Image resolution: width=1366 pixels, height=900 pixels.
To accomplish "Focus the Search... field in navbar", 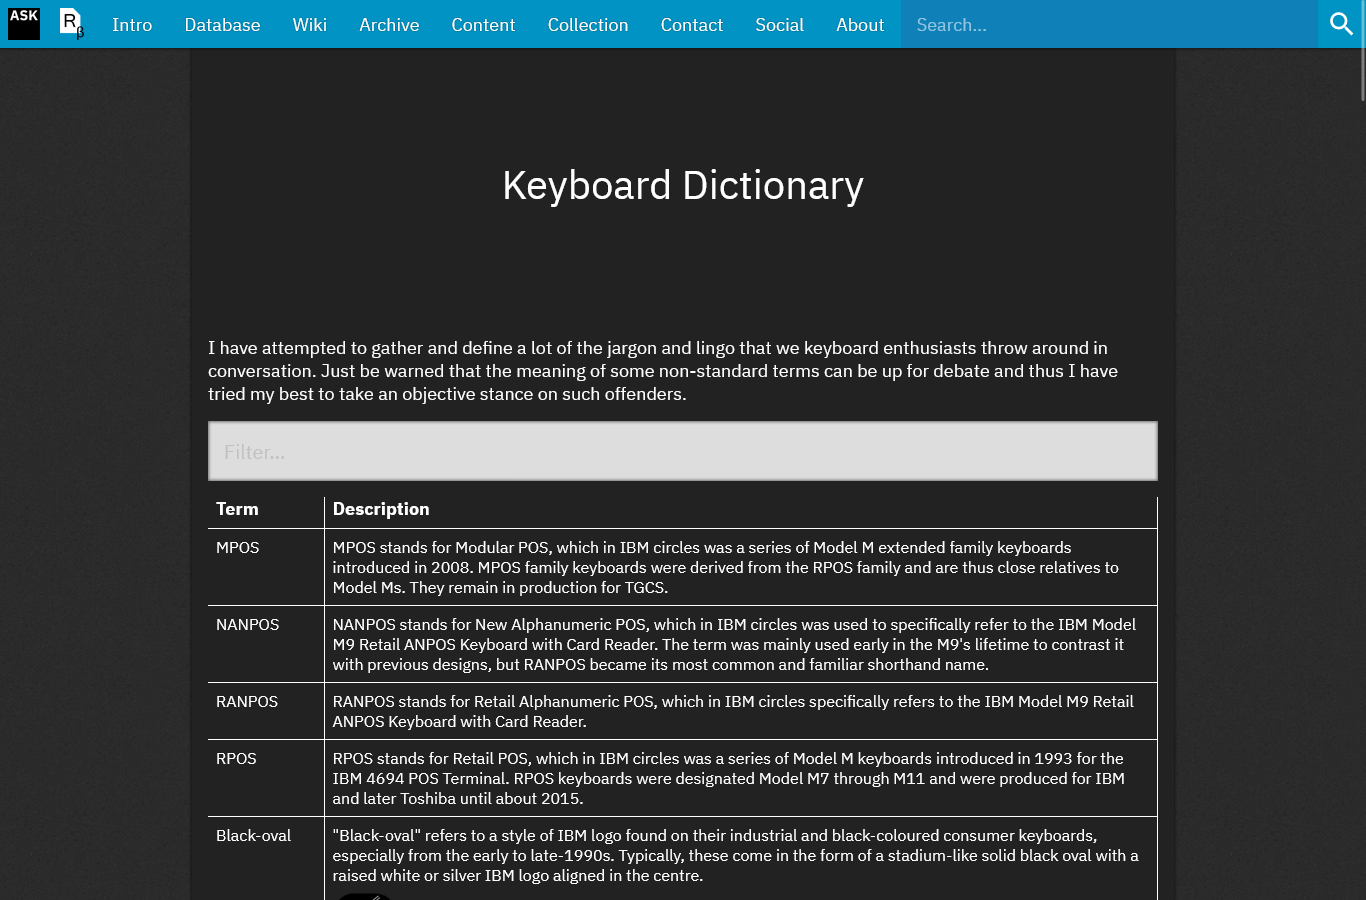I will (x=1109, y=24).
